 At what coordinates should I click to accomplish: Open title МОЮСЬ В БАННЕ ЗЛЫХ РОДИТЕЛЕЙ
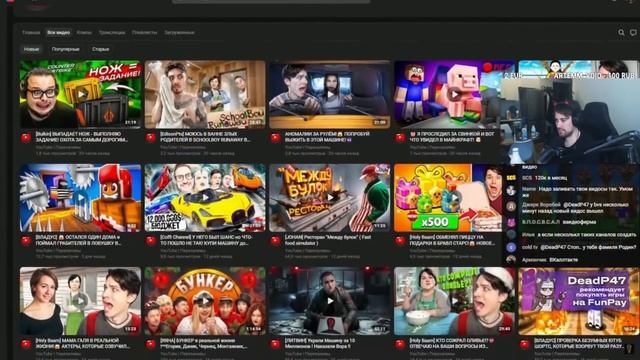205,137
